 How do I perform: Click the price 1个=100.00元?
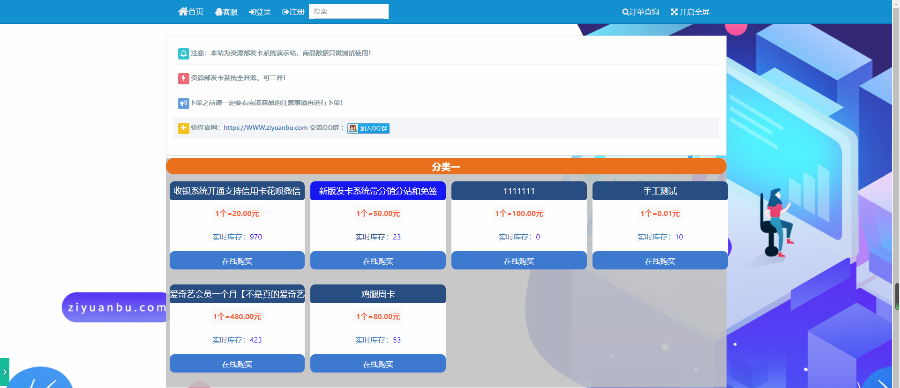pyautogui.click(x=519, y=214)
